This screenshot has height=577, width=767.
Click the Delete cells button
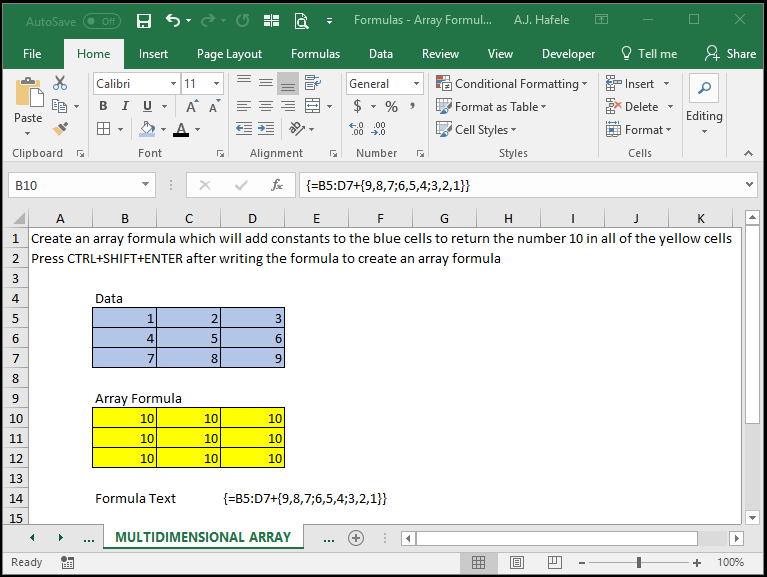[x=632, y=107]
